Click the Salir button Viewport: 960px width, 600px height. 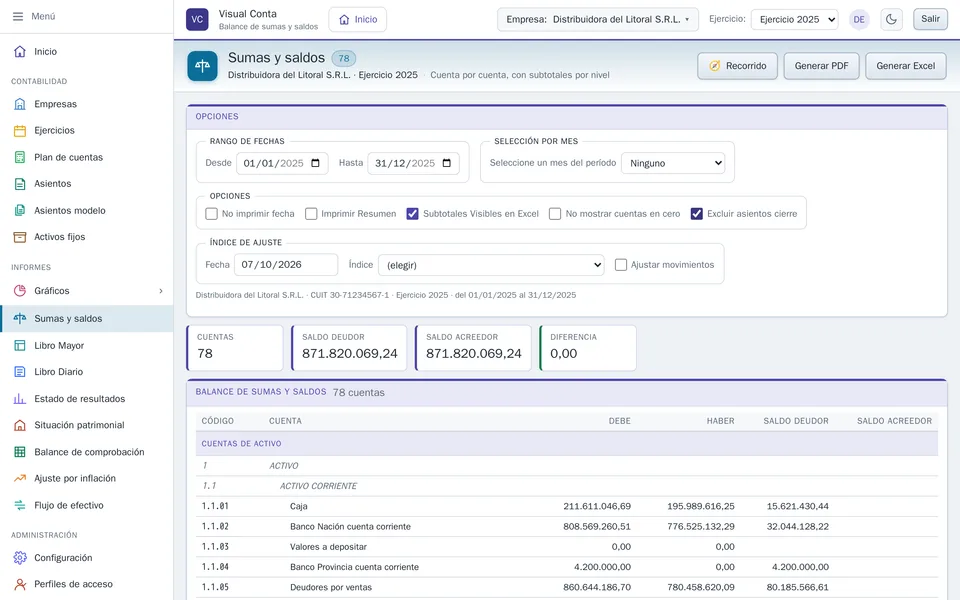coord(930,19)
